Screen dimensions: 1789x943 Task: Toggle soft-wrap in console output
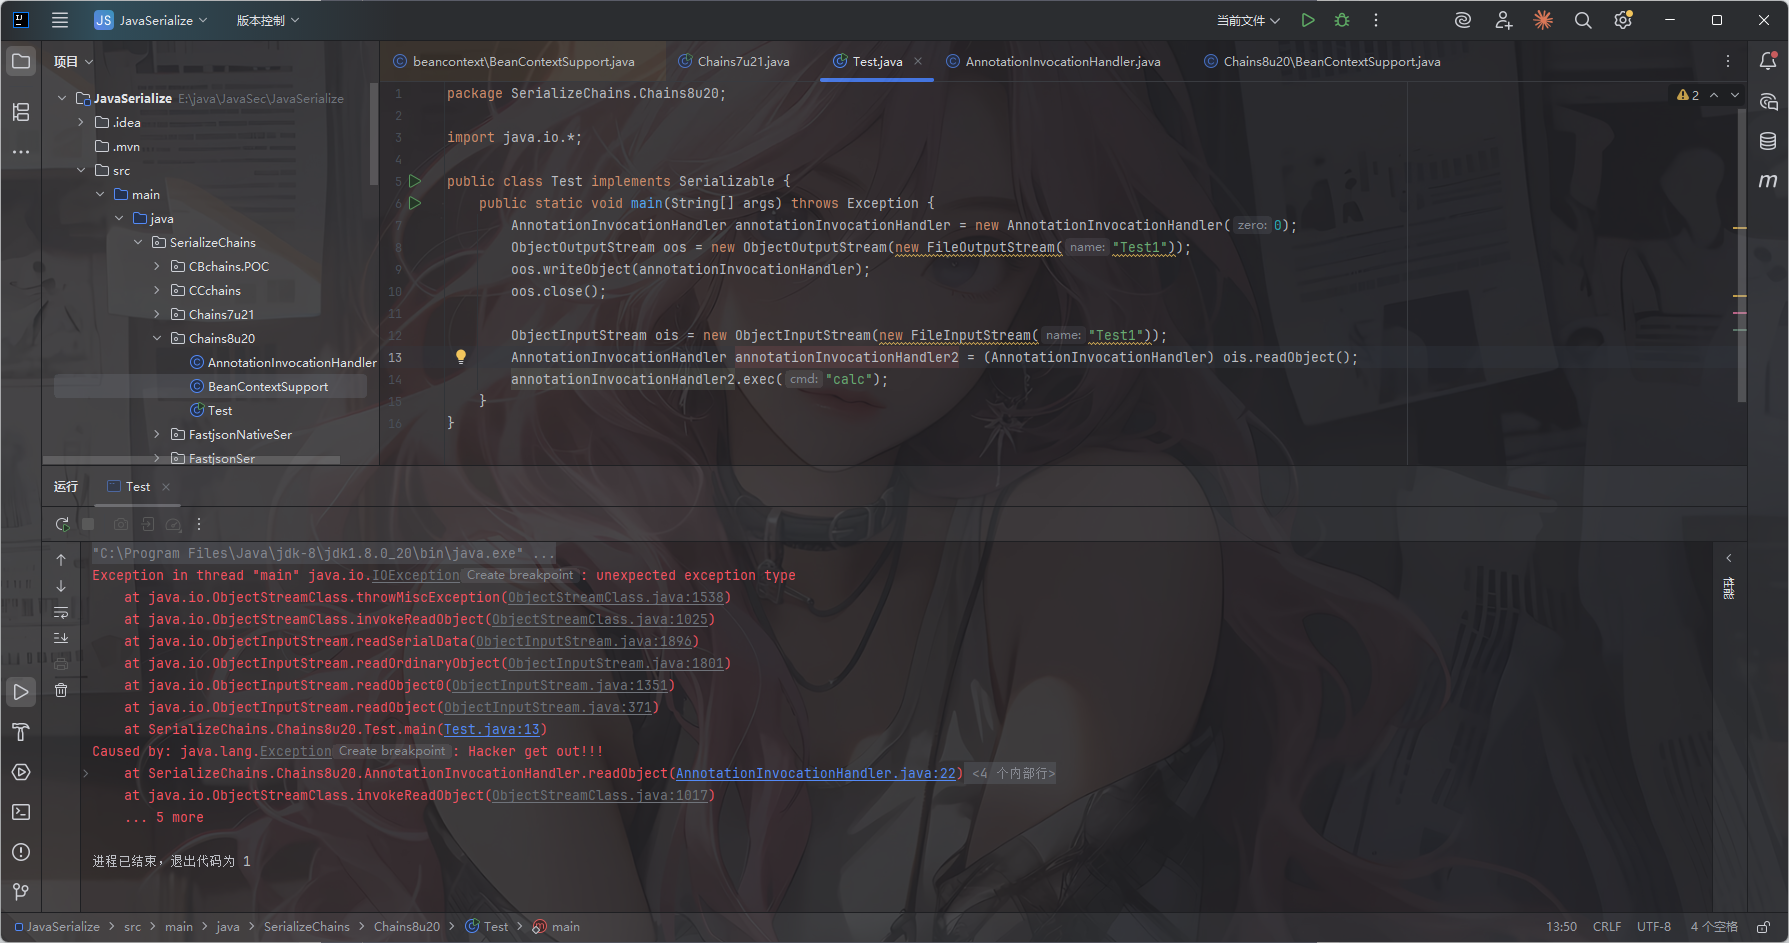coord(61,612)
